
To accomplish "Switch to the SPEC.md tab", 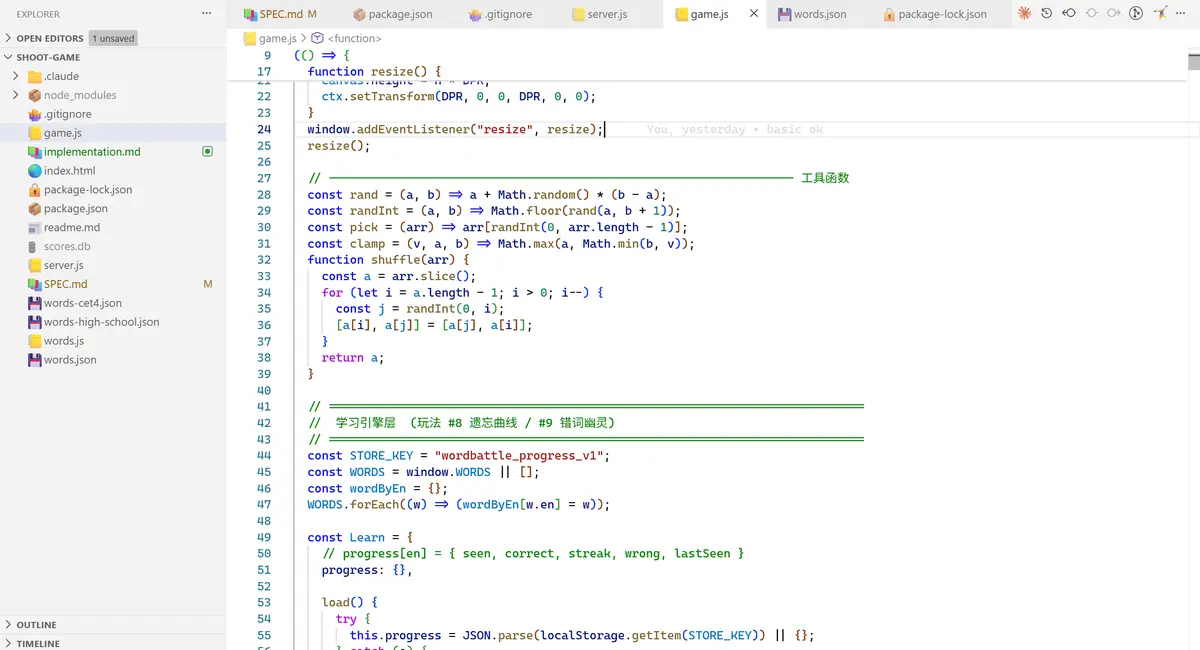I will point(282,14).
